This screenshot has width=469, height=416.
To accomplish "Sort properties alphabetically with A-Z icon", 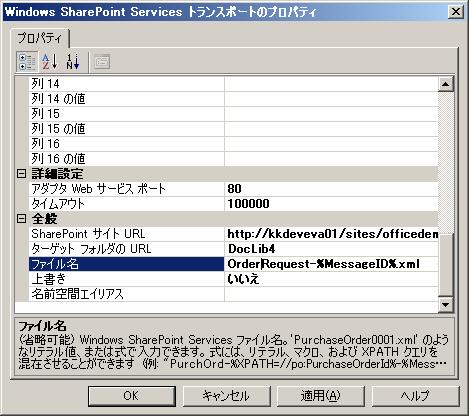I will click(50, 62).
